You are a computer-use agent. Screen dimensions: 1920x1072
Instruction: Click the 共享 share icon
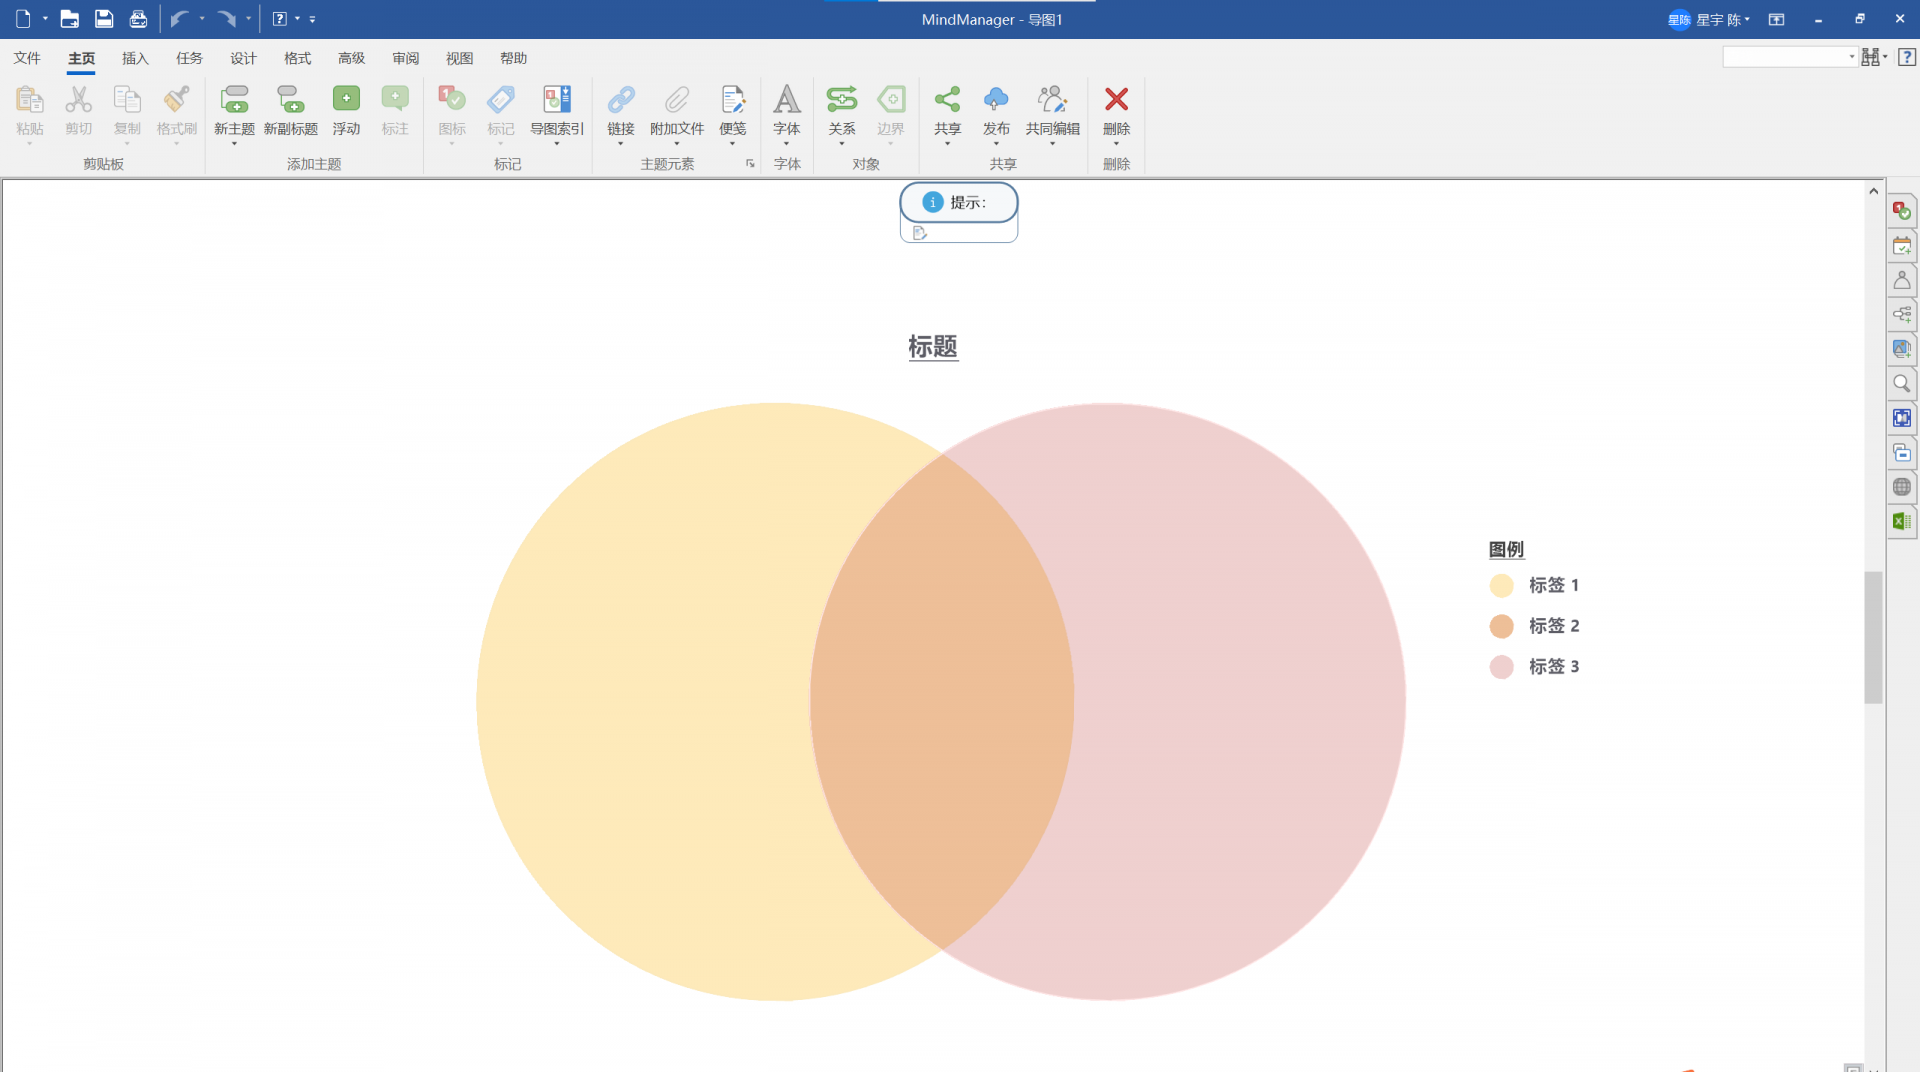[x=947, y=99]
